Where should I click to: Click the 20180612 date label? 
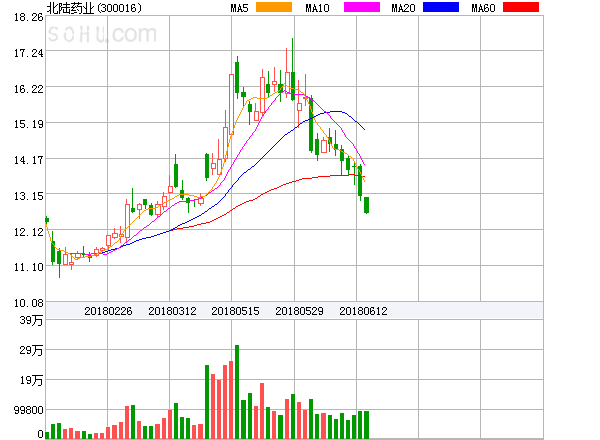tap(363, 311)
